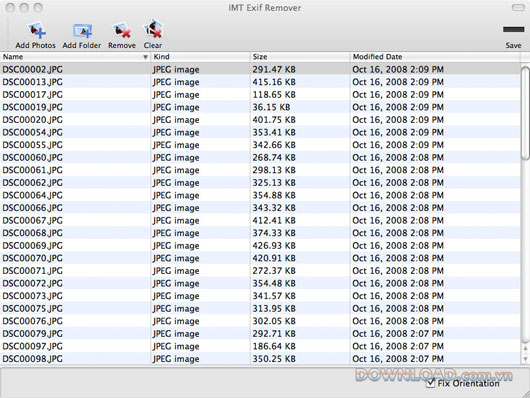Viewport: 530px width, 398px height.
Task: Select the file DSC00066.JPG
Action: [x=260, y=208]
